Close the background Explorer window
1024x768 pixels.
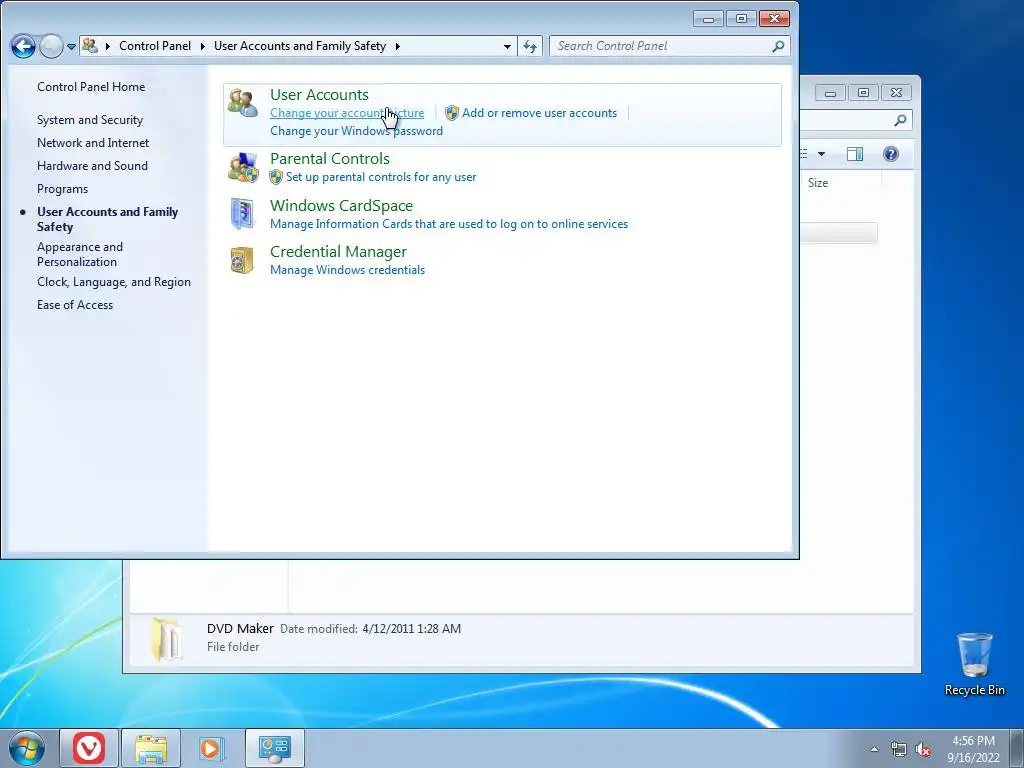click(896, 93)
